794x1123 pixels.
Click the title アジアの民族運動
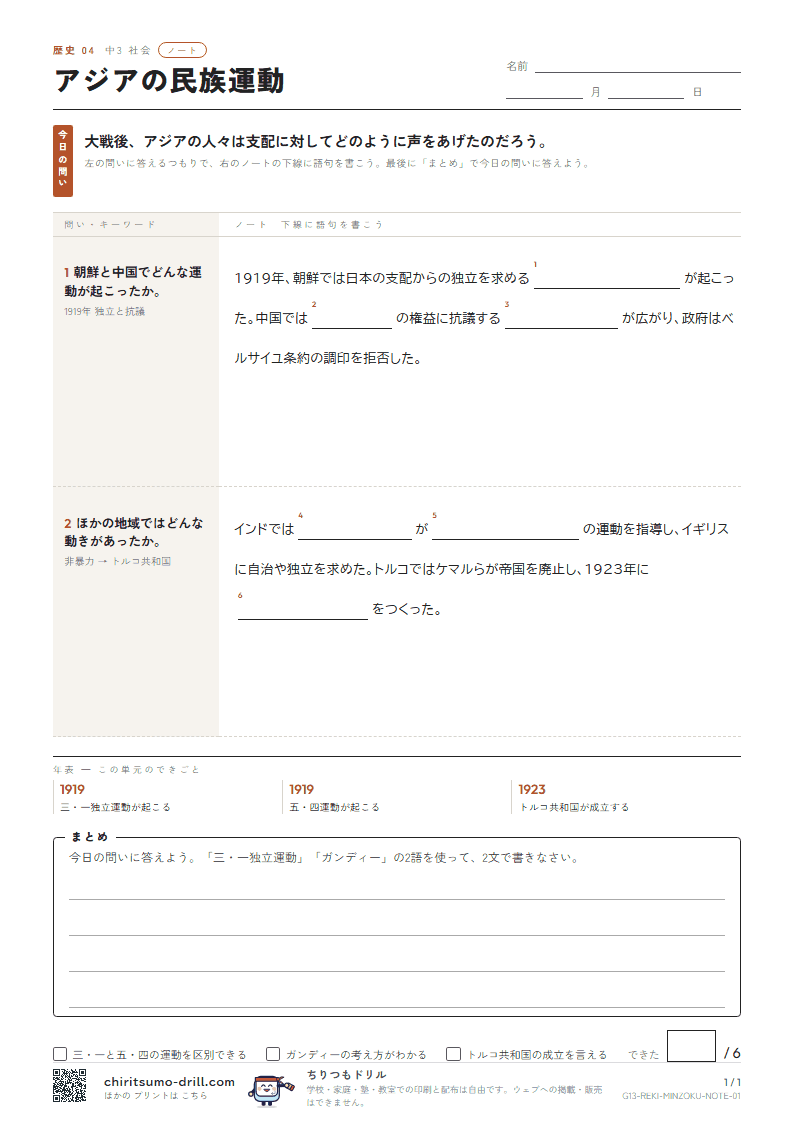[x=170, y=80]
